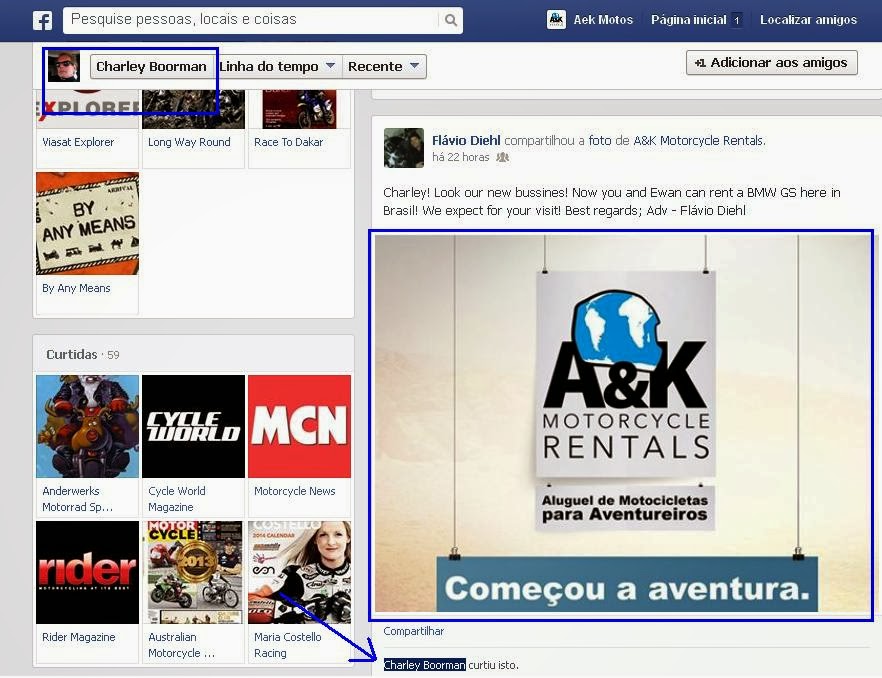The width and height of the screenshot is (882, 678).
Task: Click Compartilhar under the post
Action: [413, 631]
